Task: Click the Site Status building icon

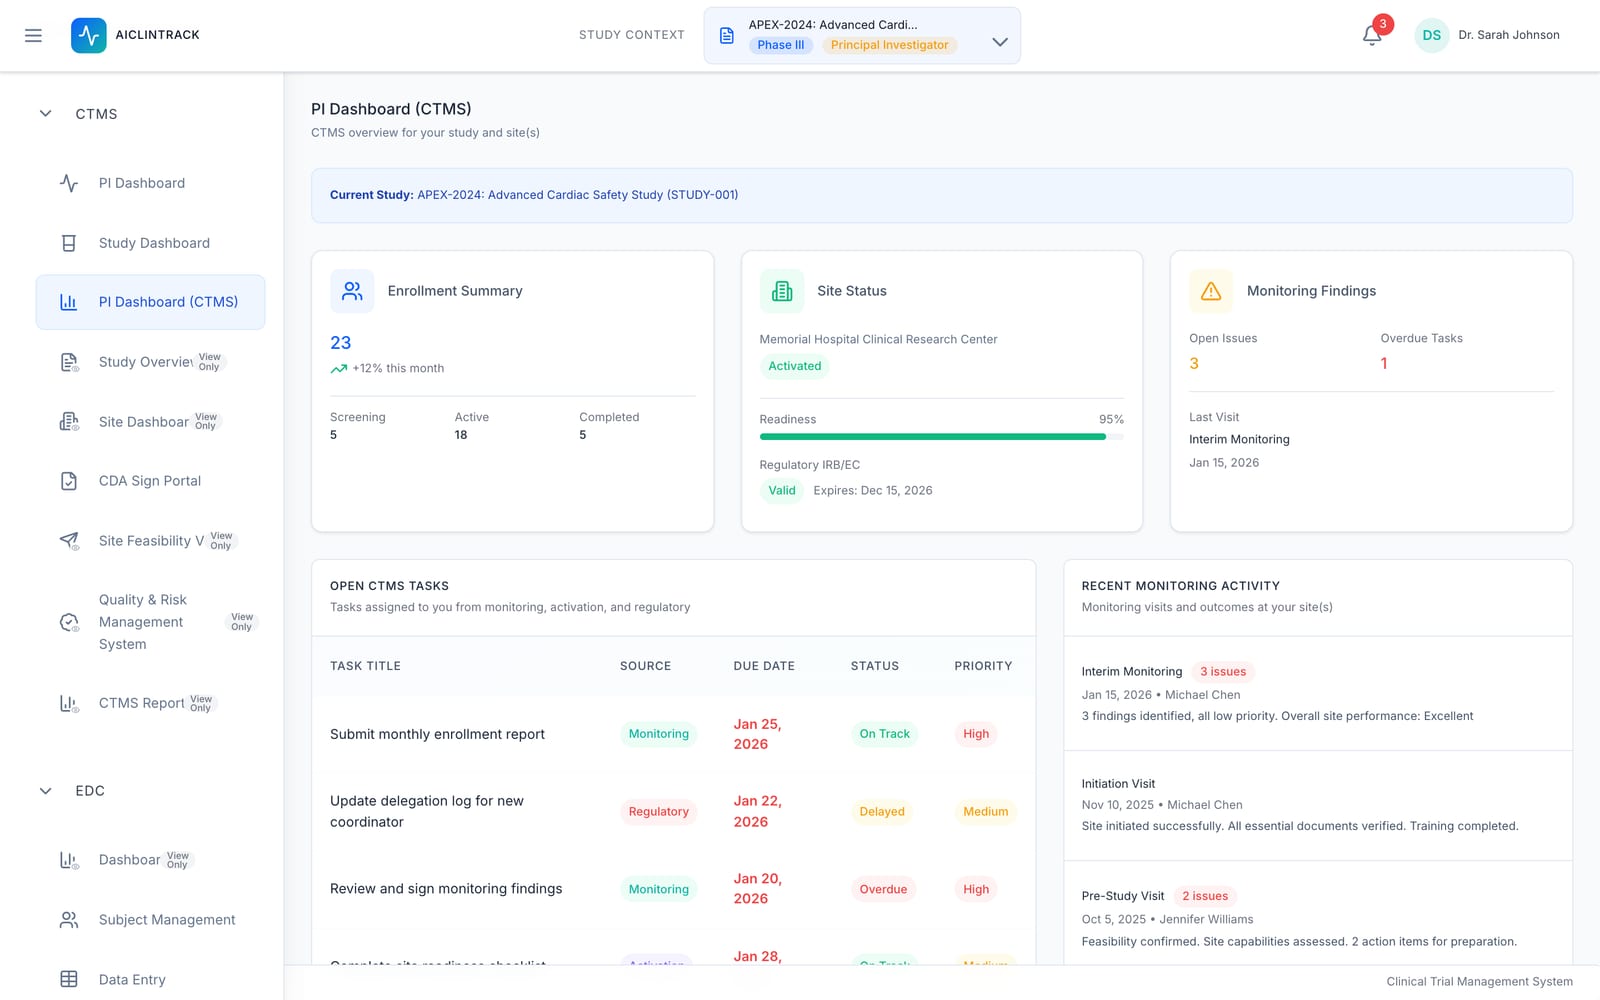Action: pos(782,291)
